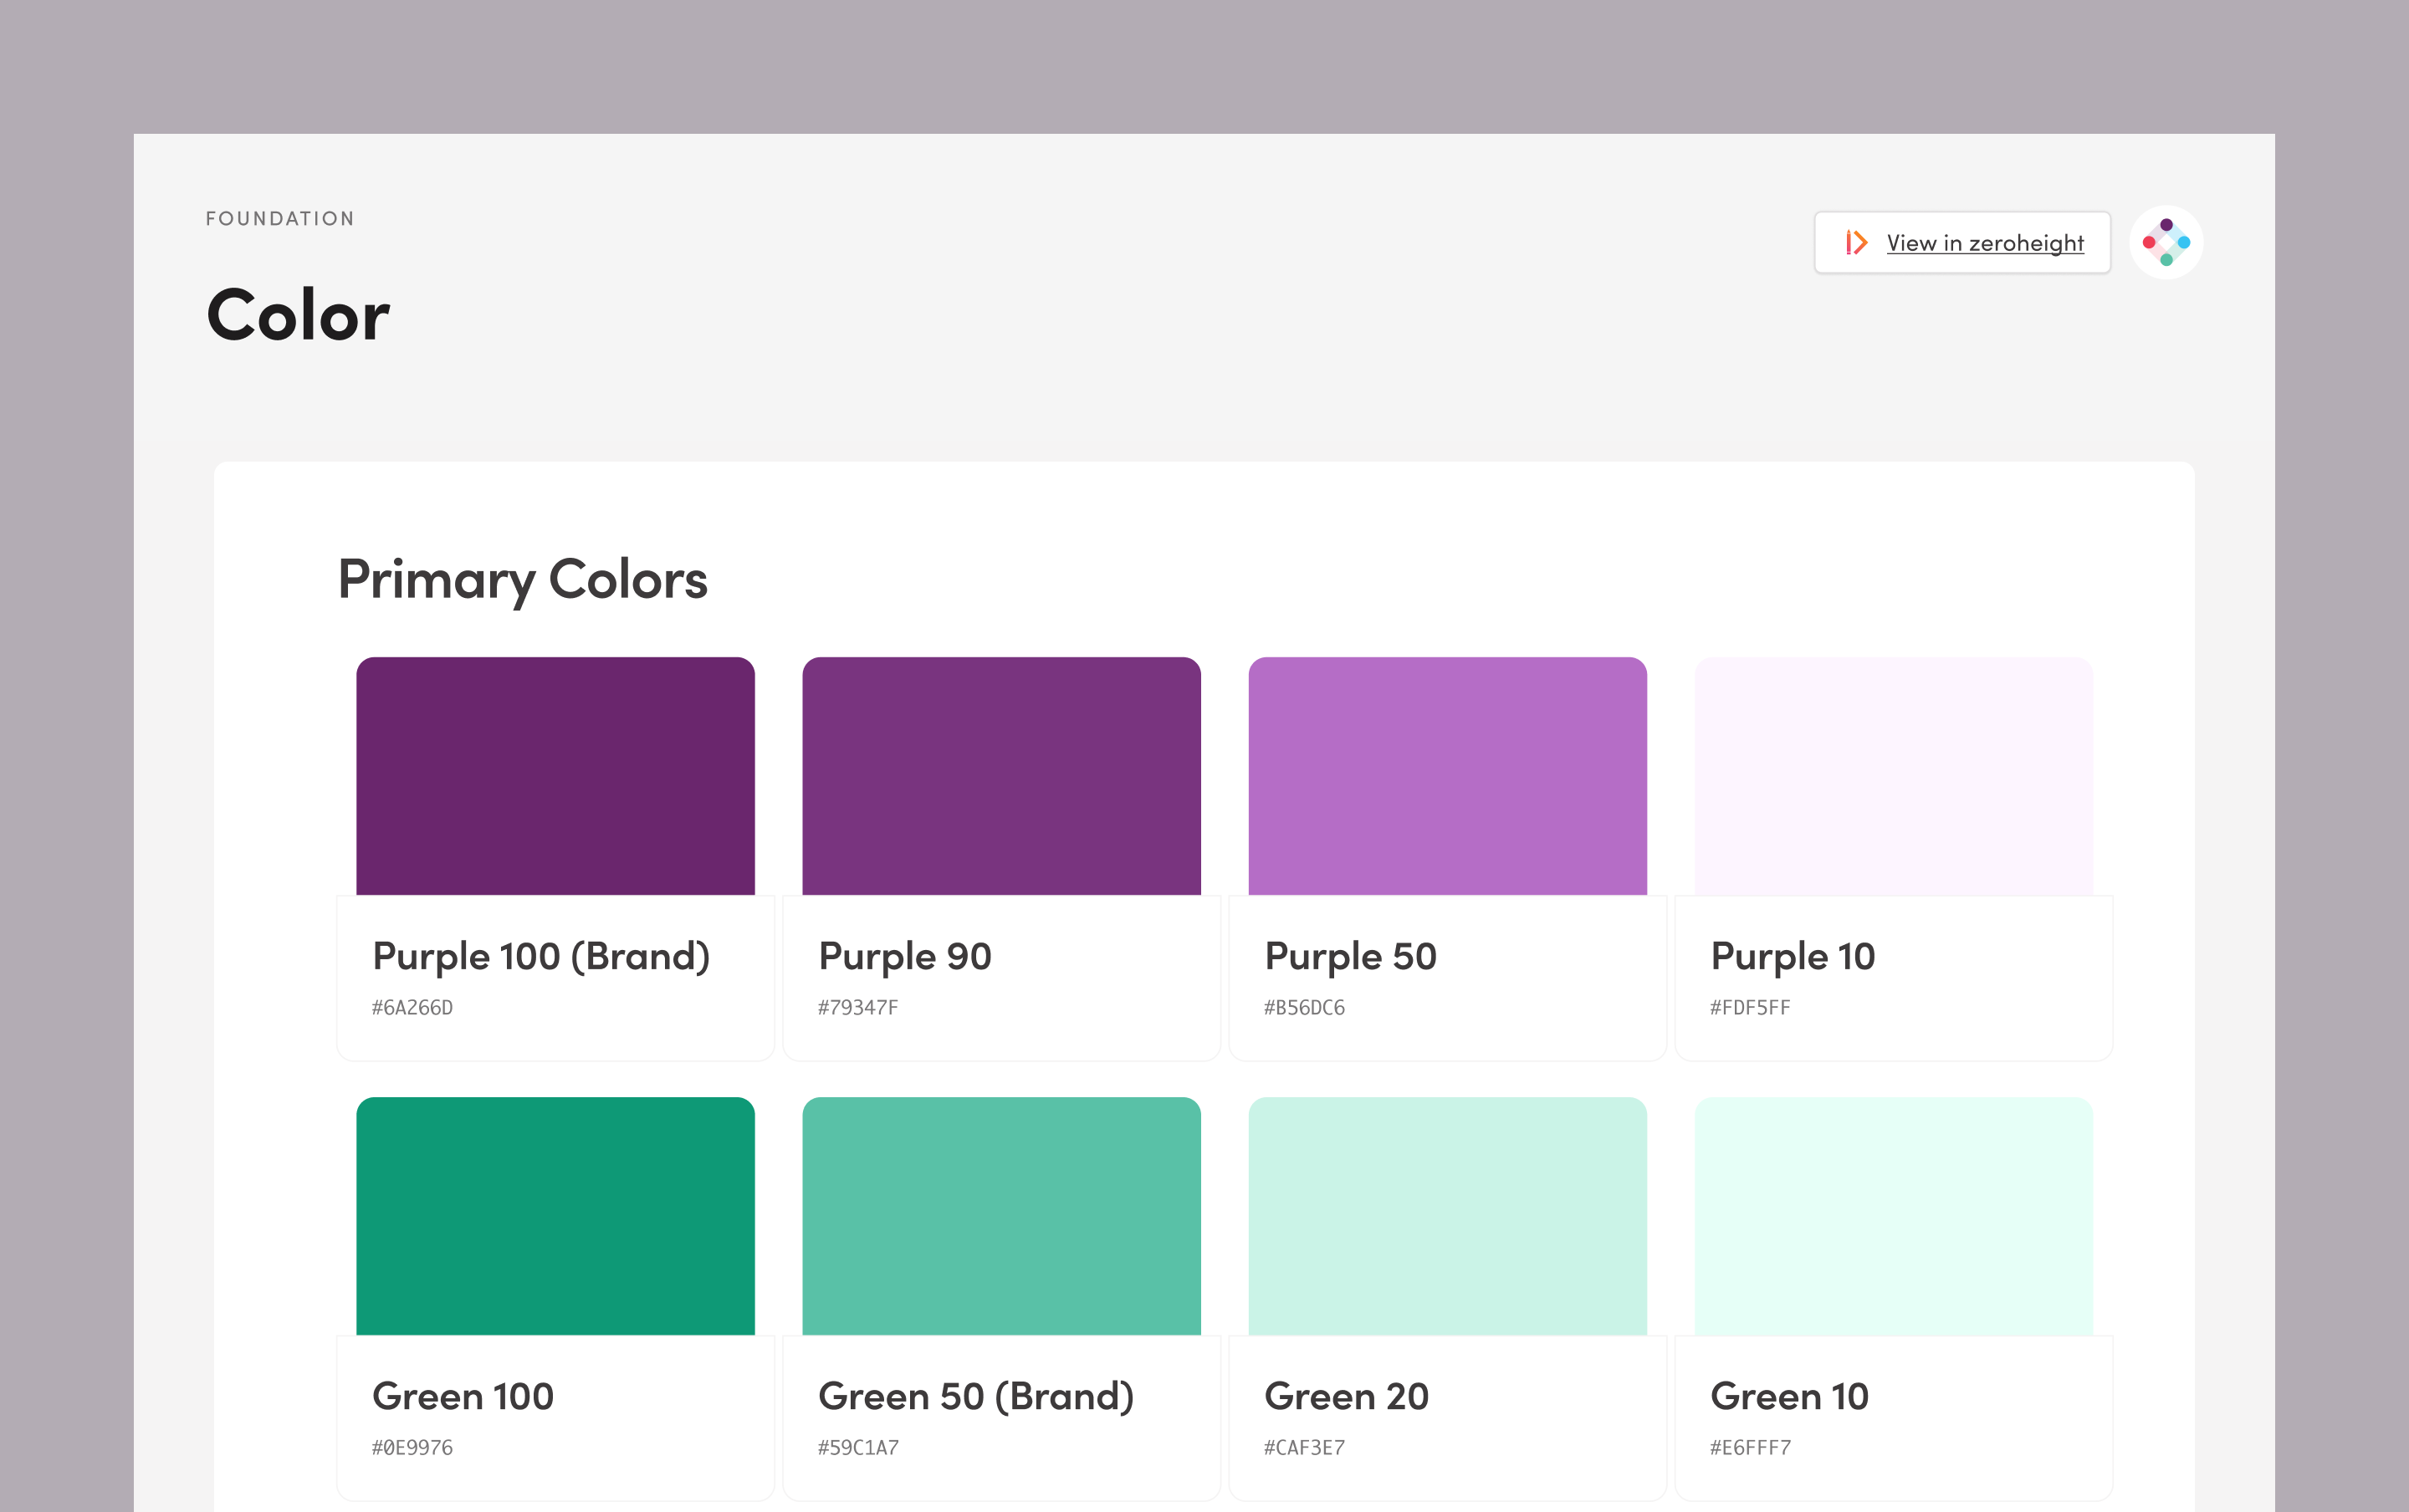
Task: Click hex code #E6FFF7
Action: coord(1750,1448)
